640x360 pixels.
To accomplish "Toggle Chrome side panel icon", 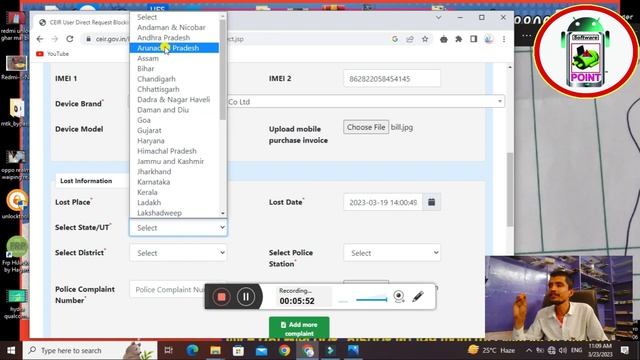I will coord(473,39).
